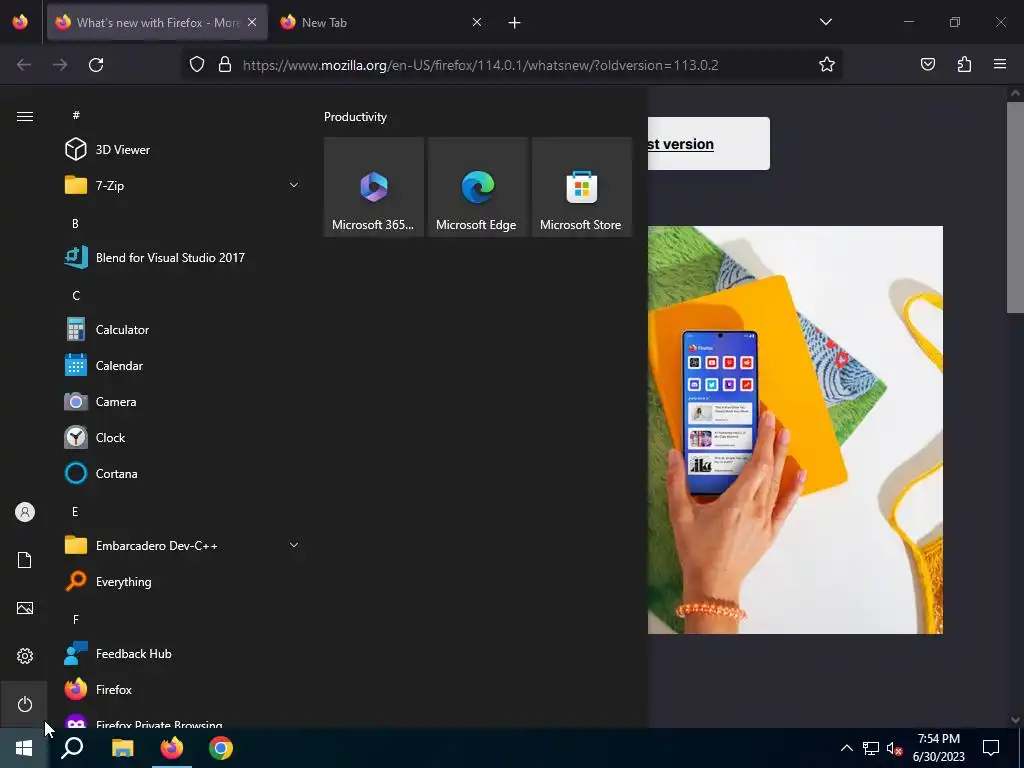Expand the Start menu hamburger navigation
The width and height of the screenshot is (1024, 768).
click(25, 116)
